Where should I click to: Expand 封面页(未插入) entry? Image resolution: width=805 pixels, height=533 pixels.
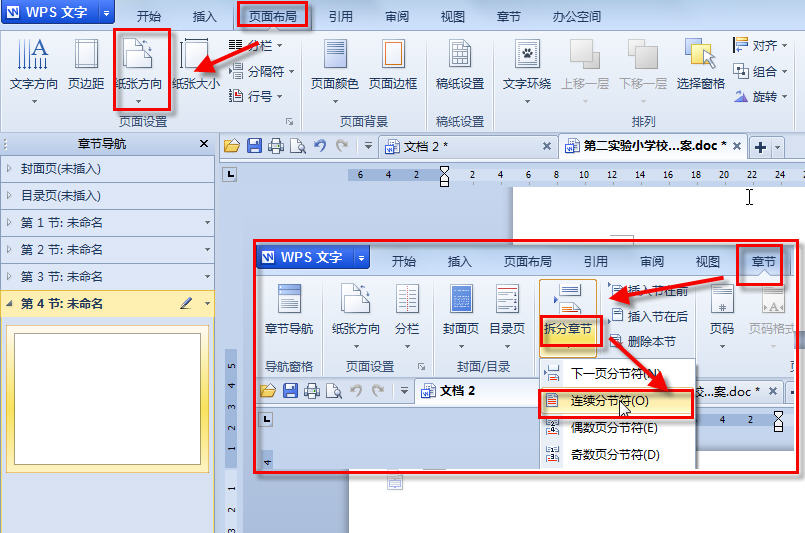click(9, 168)
